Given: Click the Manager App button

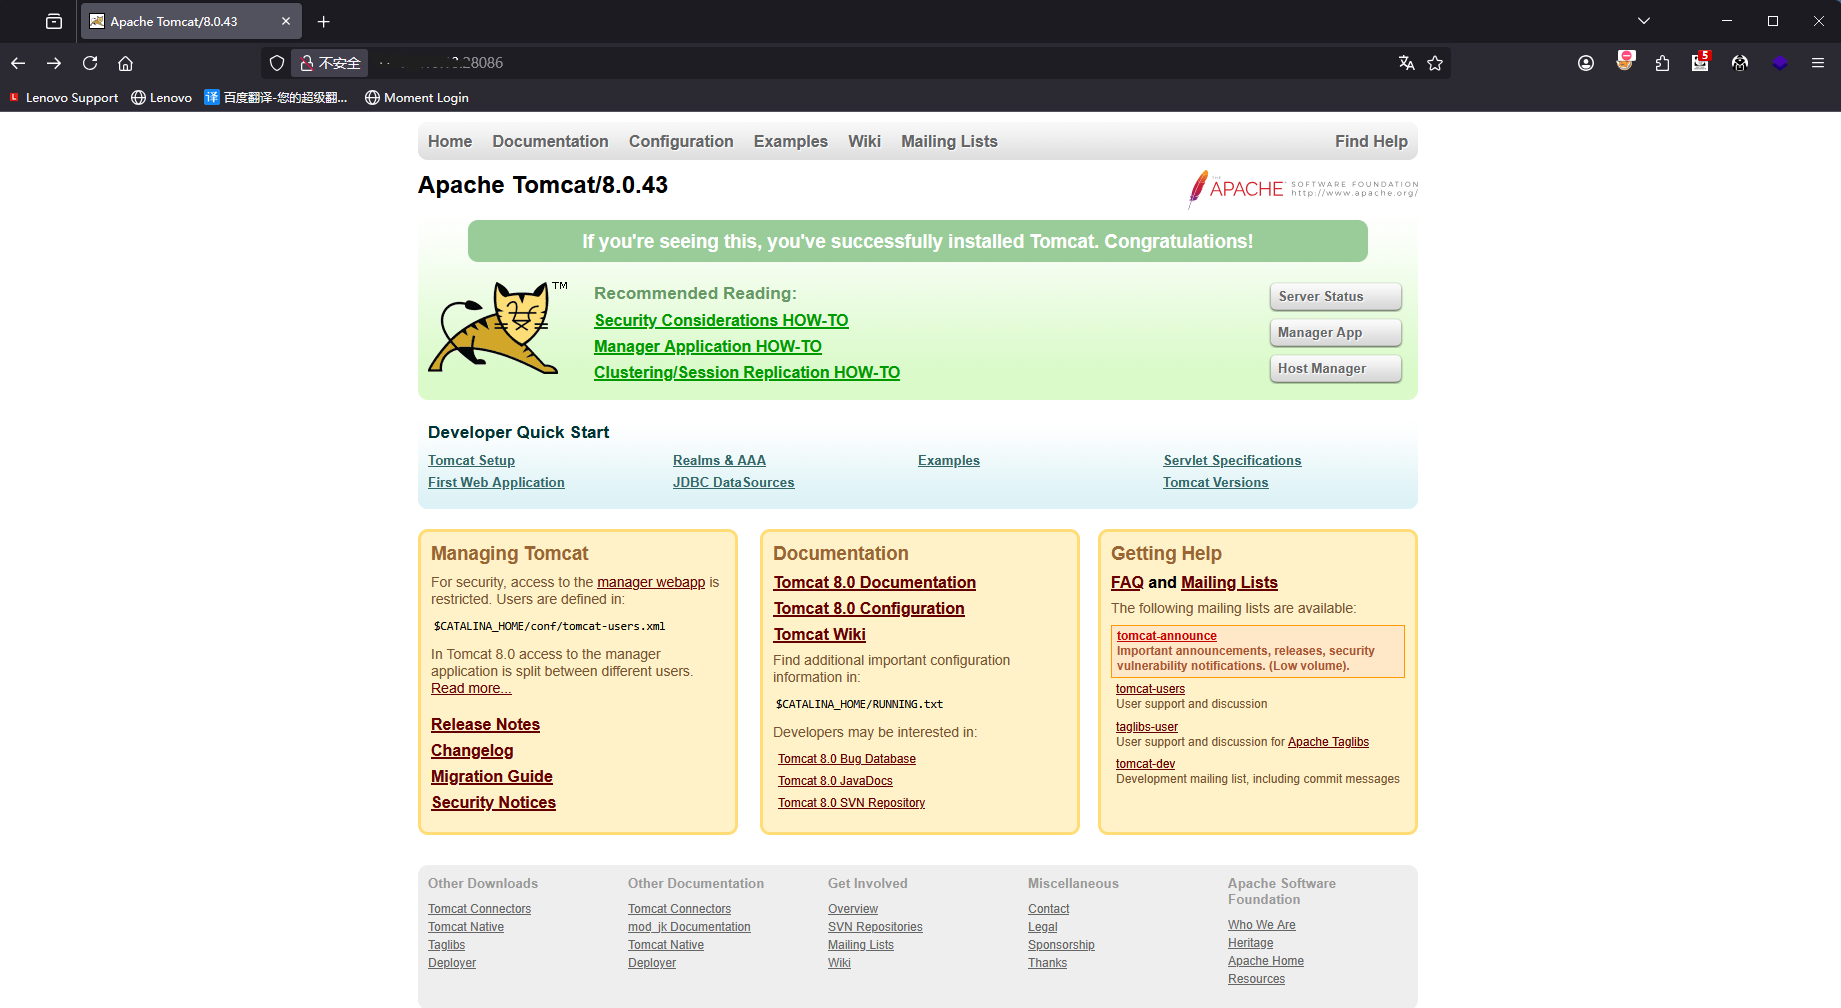Looking at the screenshot, I should pos(1336,333).
